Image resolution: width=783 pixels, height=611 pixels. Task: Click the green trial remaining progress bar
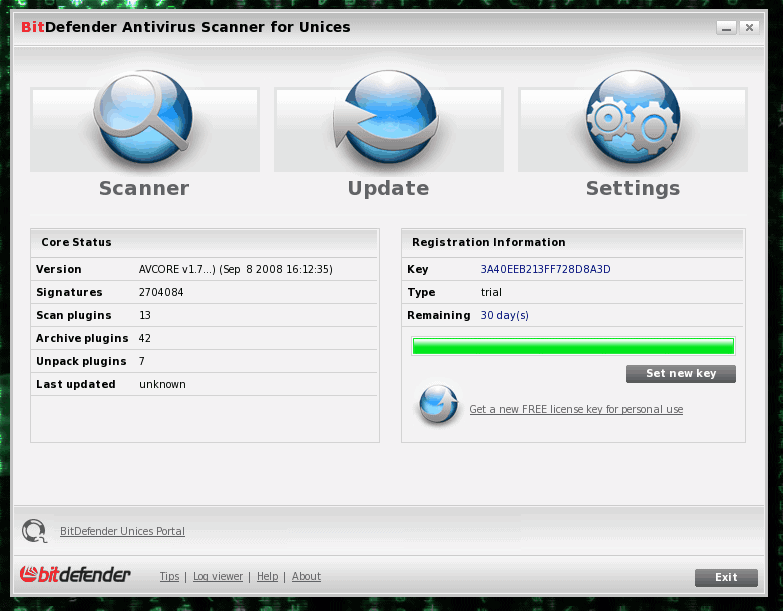(573, 346)
